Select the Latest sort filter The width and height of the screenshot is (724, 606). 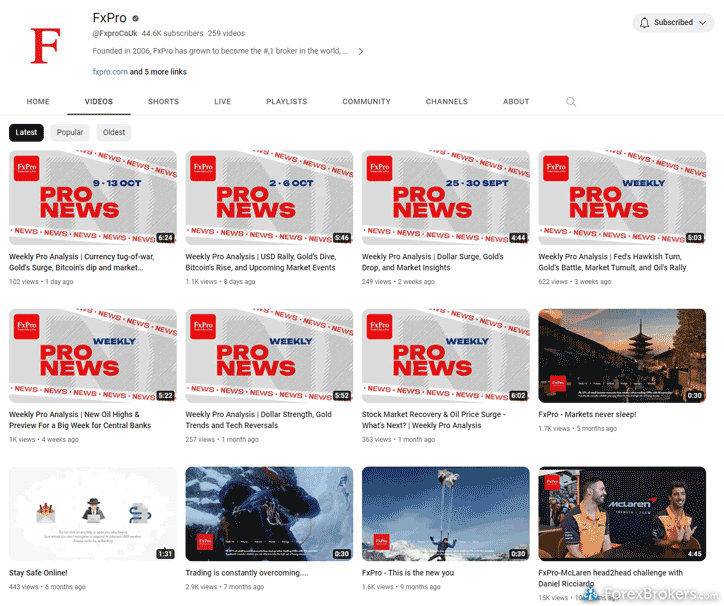coord(27,132)
